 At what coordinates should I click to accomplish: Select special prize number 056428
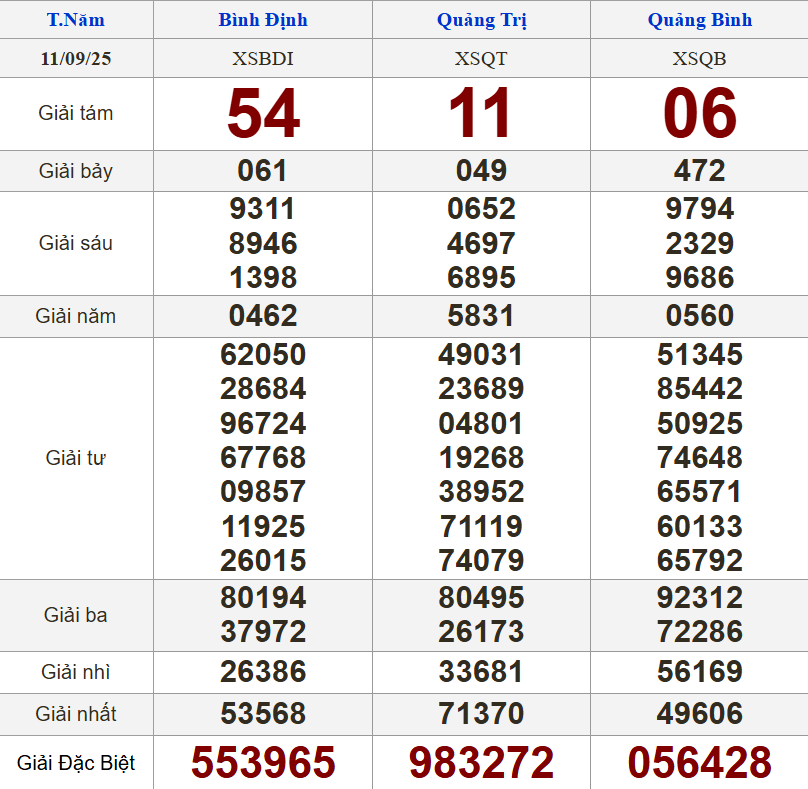point(699,763)
